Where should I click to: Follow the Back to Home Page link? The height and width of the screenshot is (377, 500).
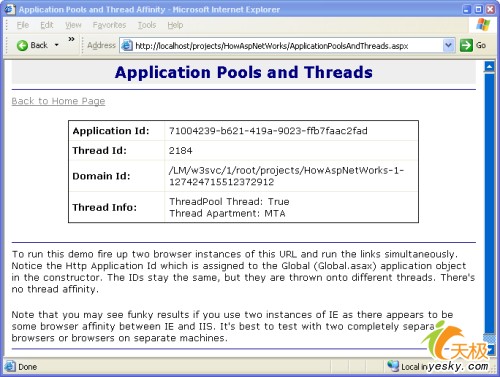(x=58, y=101)
